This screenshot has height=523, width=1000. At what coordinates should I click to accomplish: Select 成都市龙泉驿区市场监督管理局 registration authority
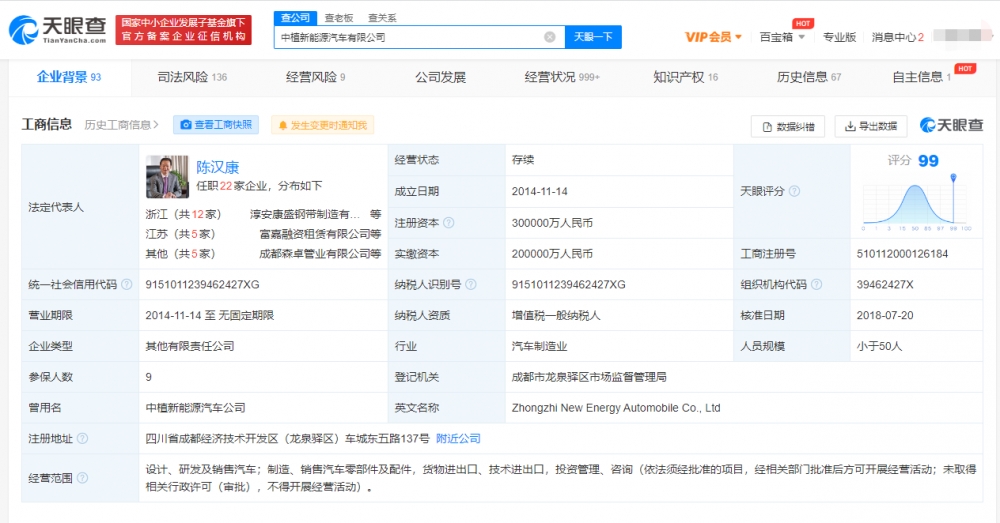589,377
